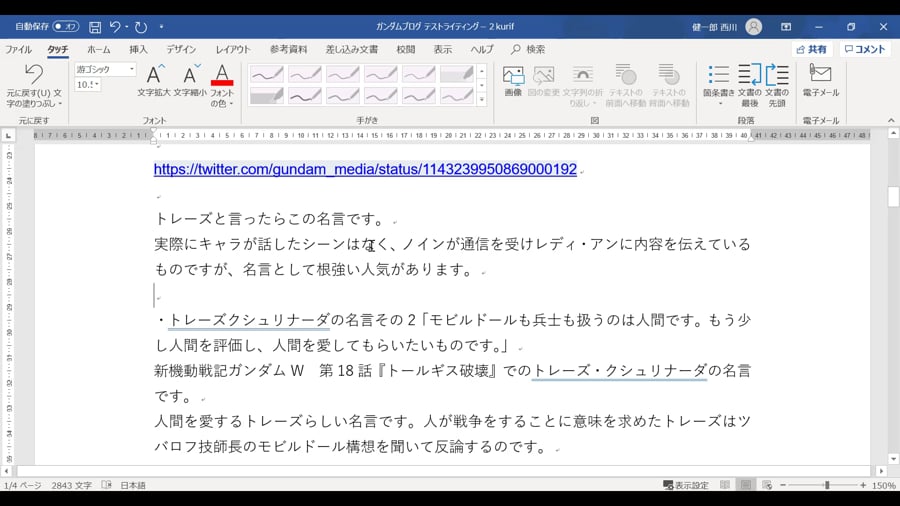
Task: Apply the red フォントの色 font color
Action: [x=222, y=75]
